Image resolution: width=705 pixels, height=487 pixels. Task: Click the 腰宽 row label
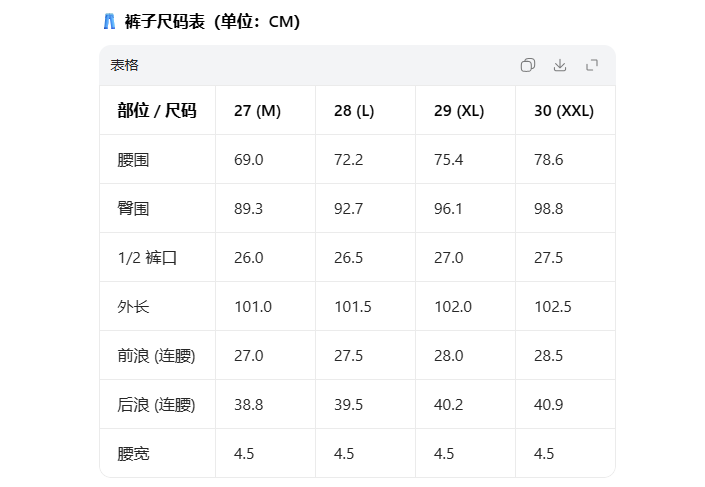tap(133, 454)
